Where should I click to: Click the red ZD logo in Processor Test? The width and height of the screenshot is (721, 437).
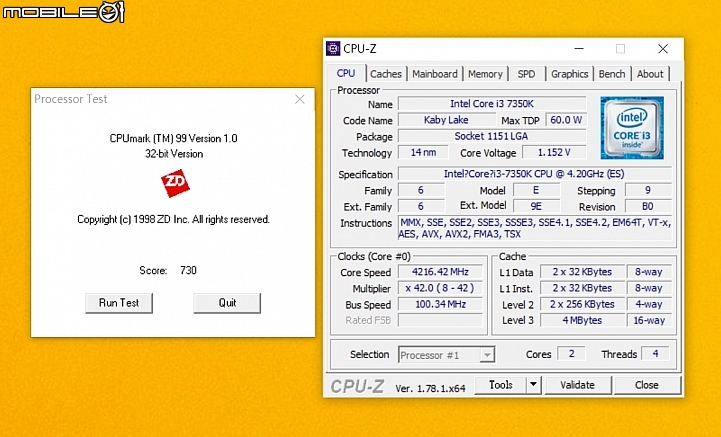175,183
